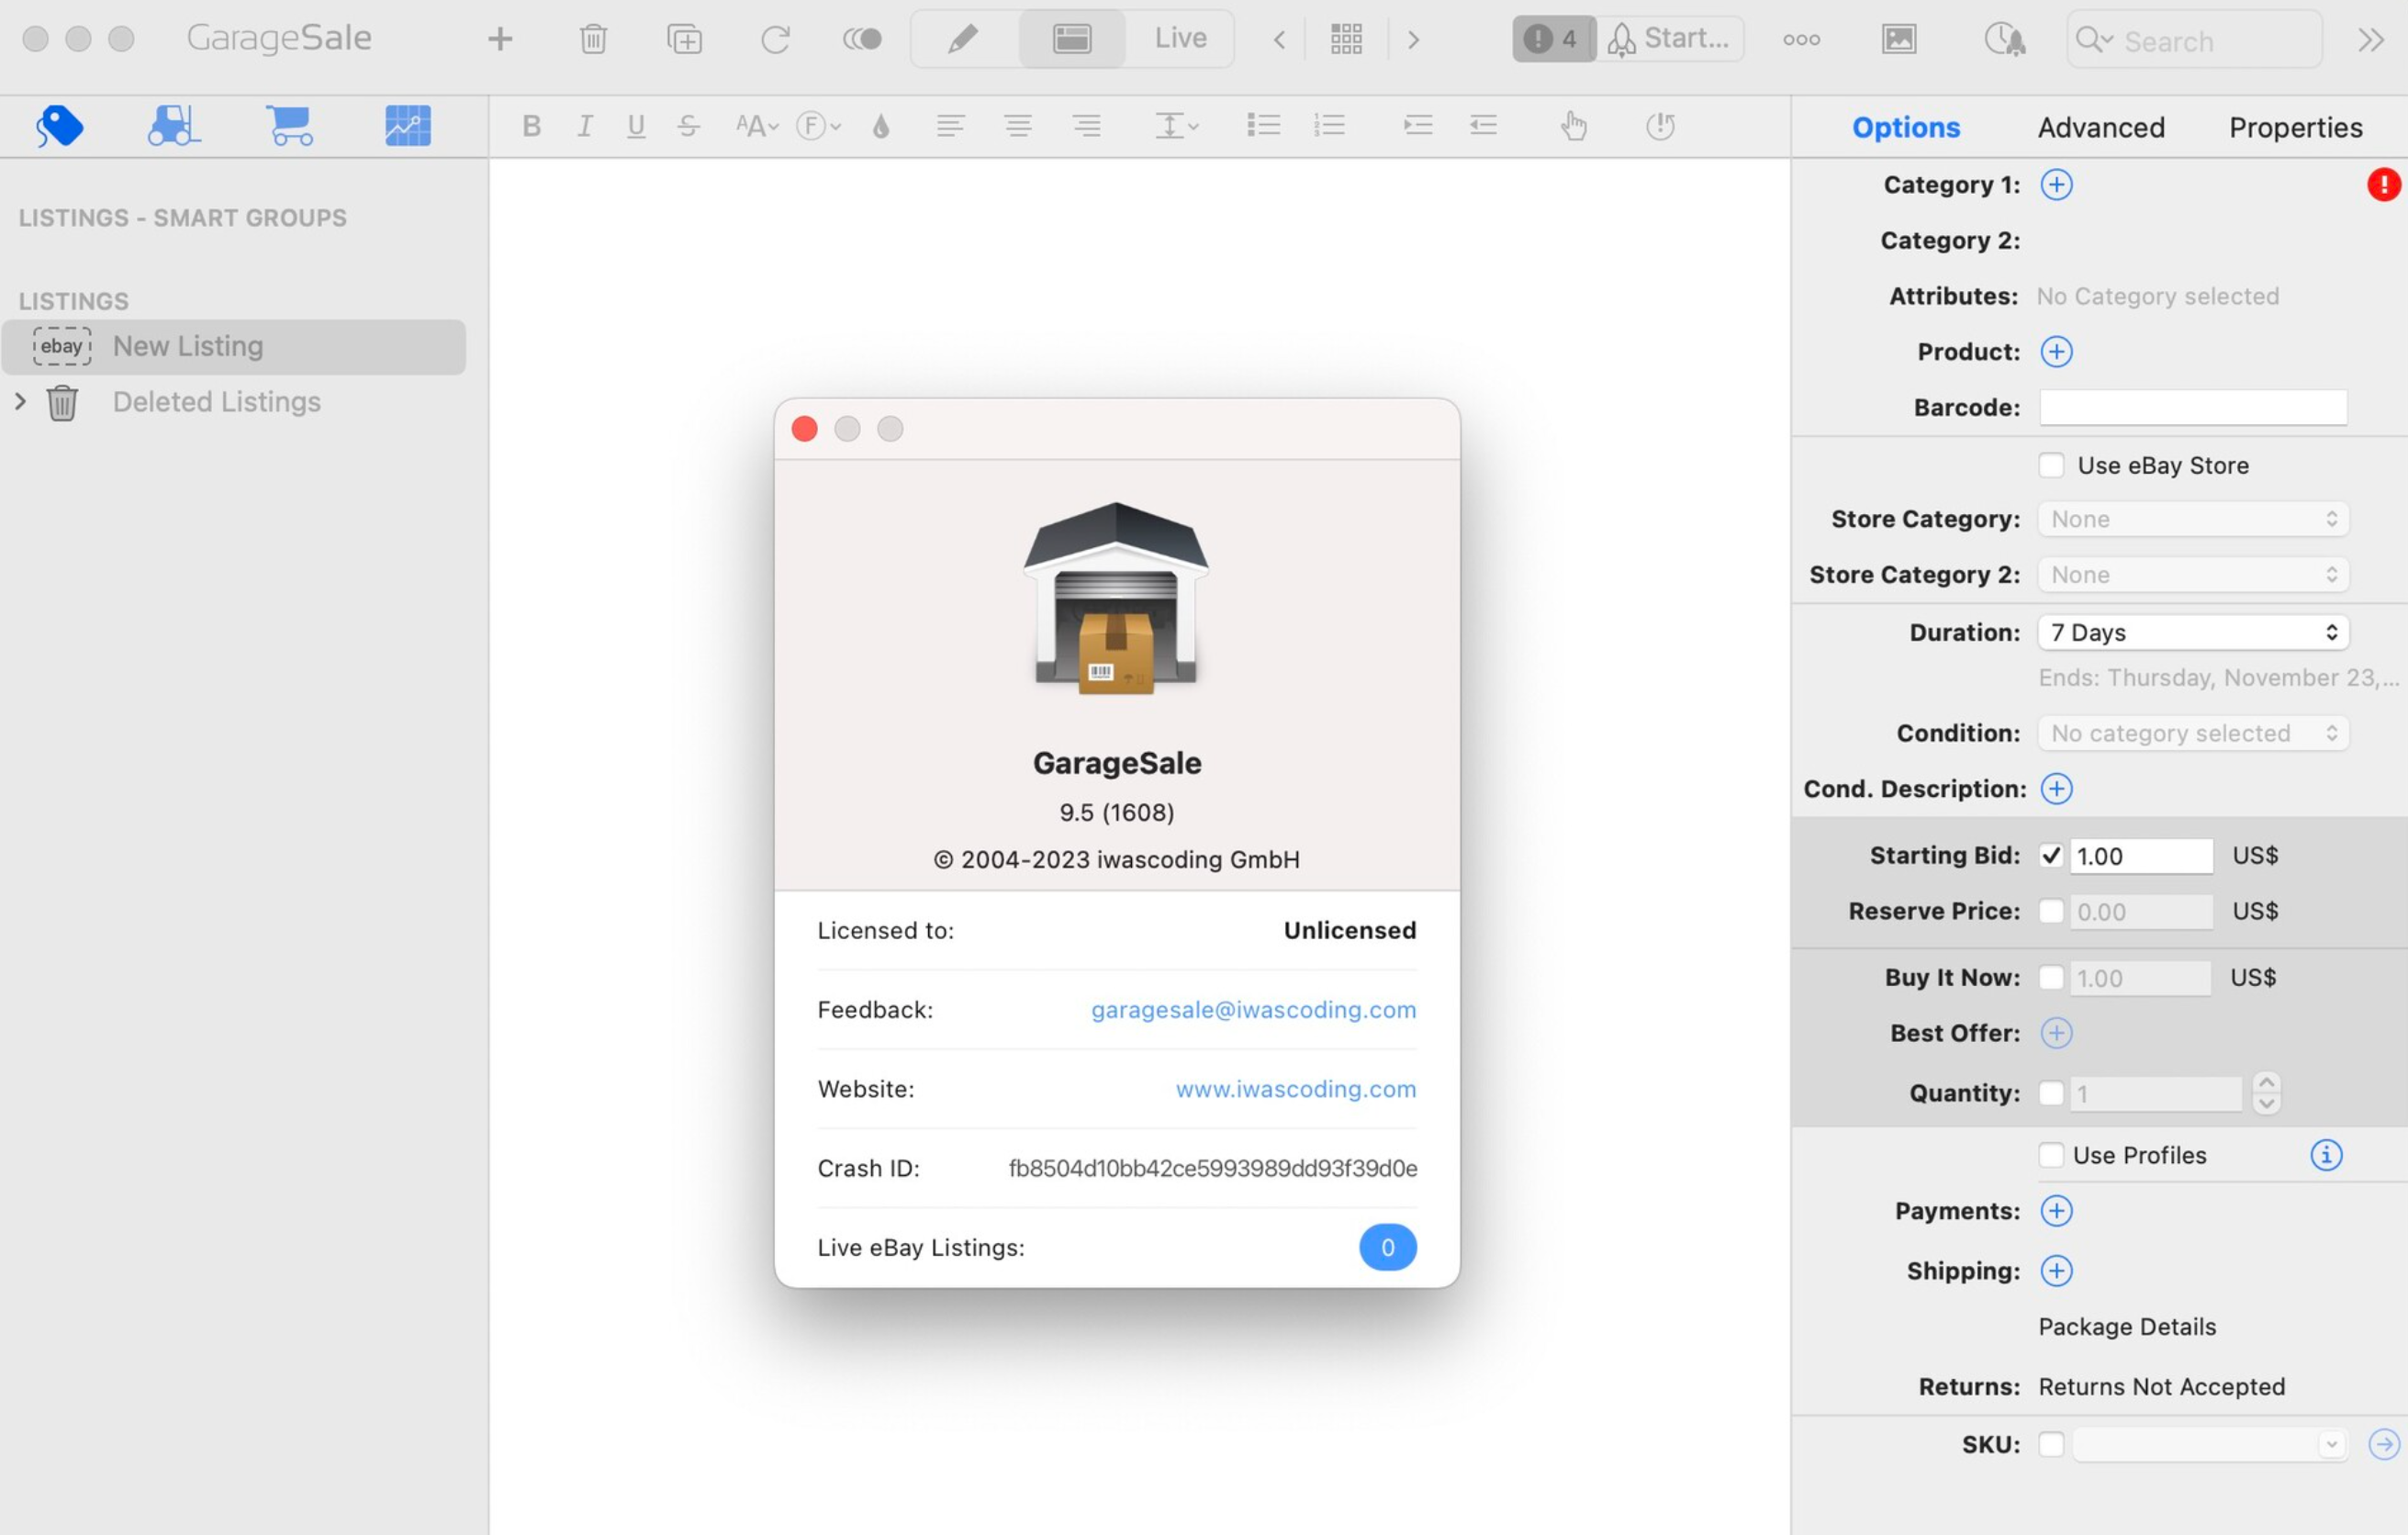Delete listing using toolbar trash icon
The height and width of the screenshot is (1535, 2408).
coord(593,39)
